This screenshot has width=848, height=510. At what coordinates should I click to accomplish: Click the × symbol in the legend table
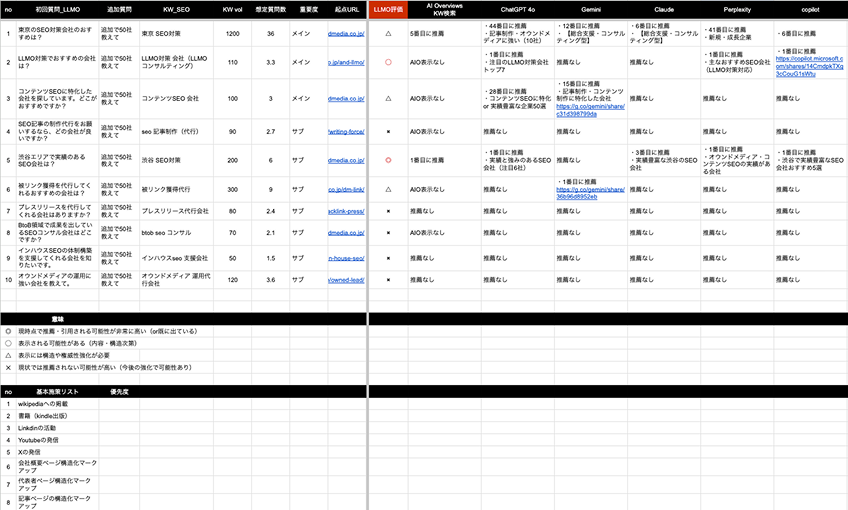pos(8,367)
